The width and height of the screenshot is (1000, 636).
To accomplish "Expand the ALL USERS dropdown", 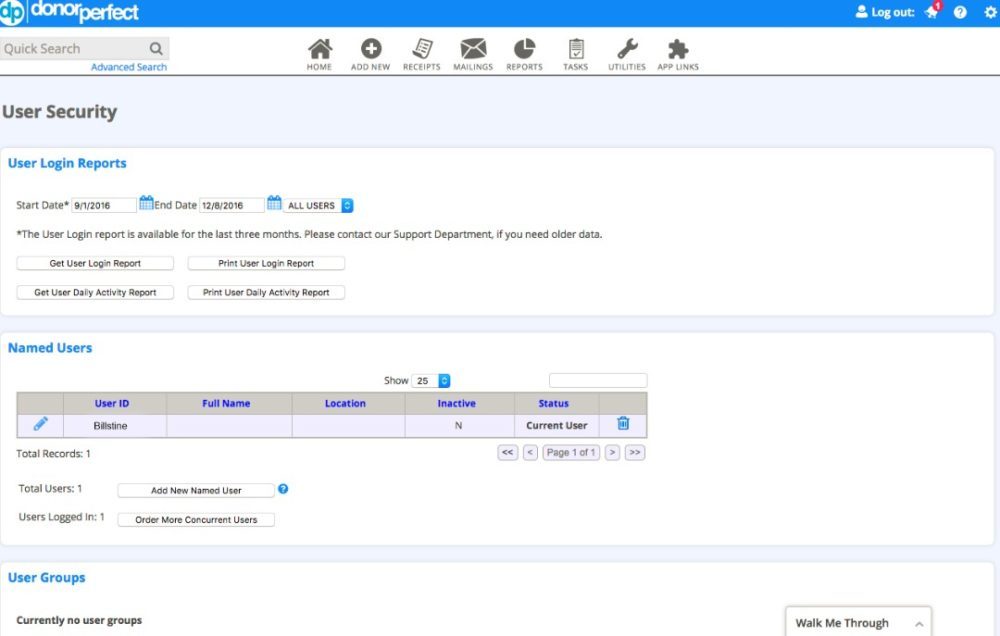I will [x=319, y=206].
